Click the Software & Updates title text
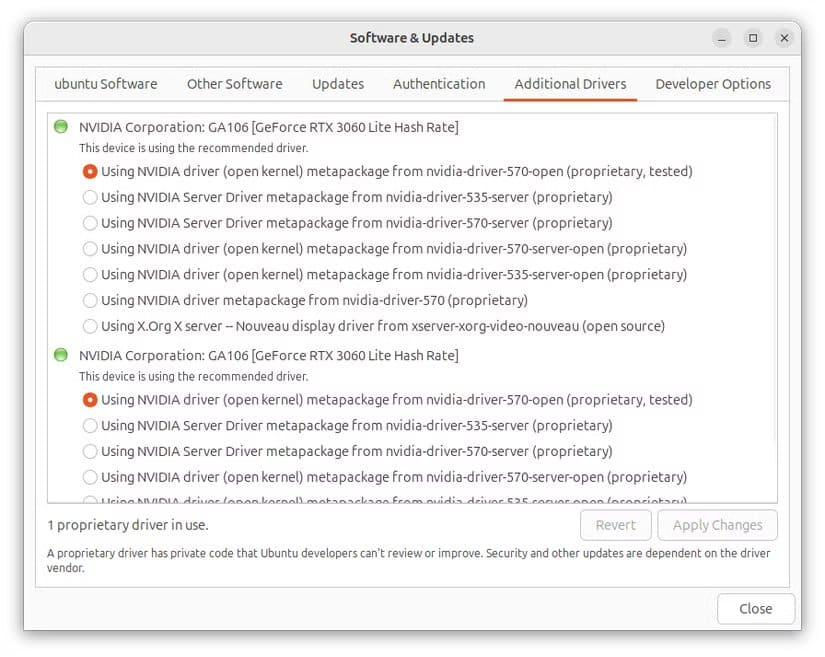This screenshot has width=825, height=657. pyautogui.click(x=412, y=38)
